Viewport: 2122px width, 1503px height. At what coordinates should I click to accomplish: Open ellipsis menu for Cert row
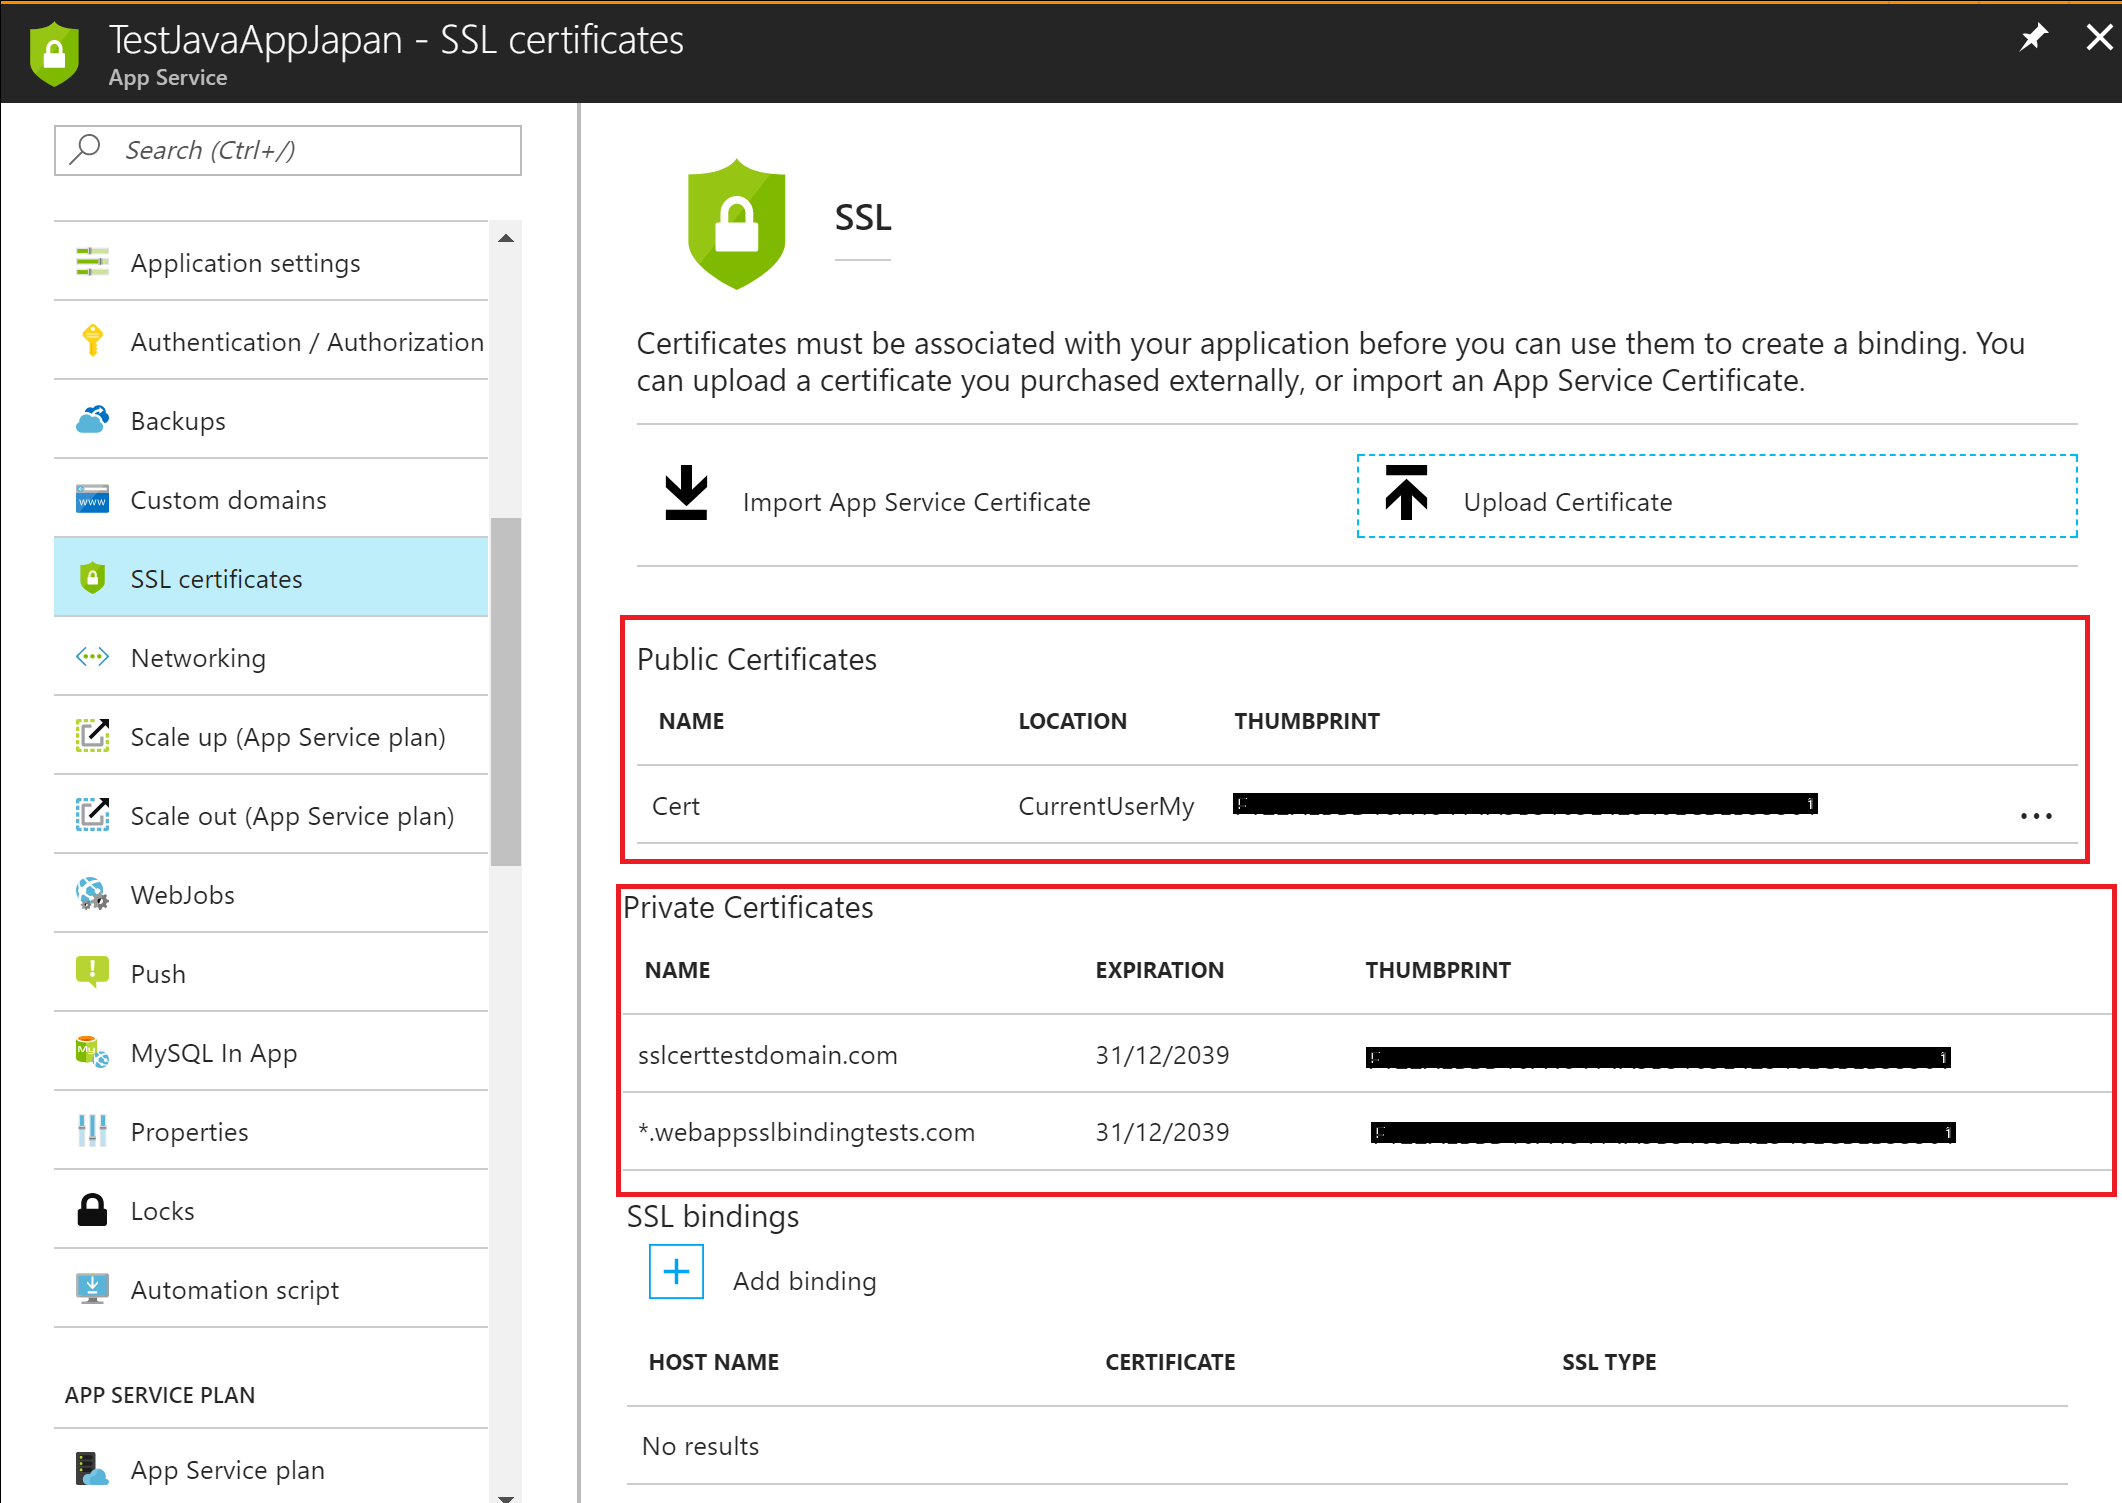2035,816
